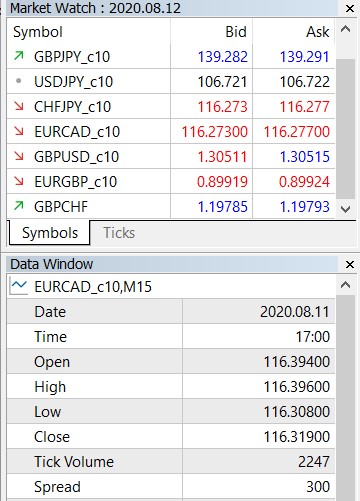Click the red down arrow beside EURCAD_c10
This screenshot has height=501, width=360.
[19, 131]
